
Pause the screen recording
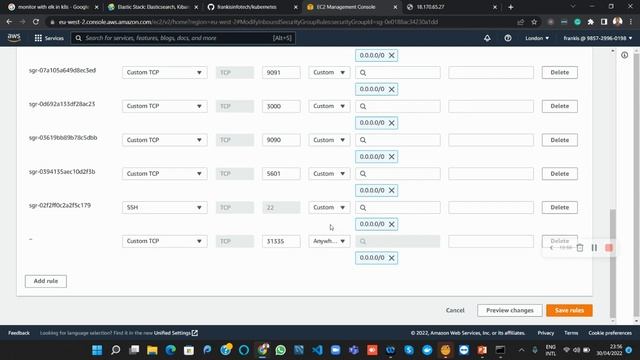(594, 248)
